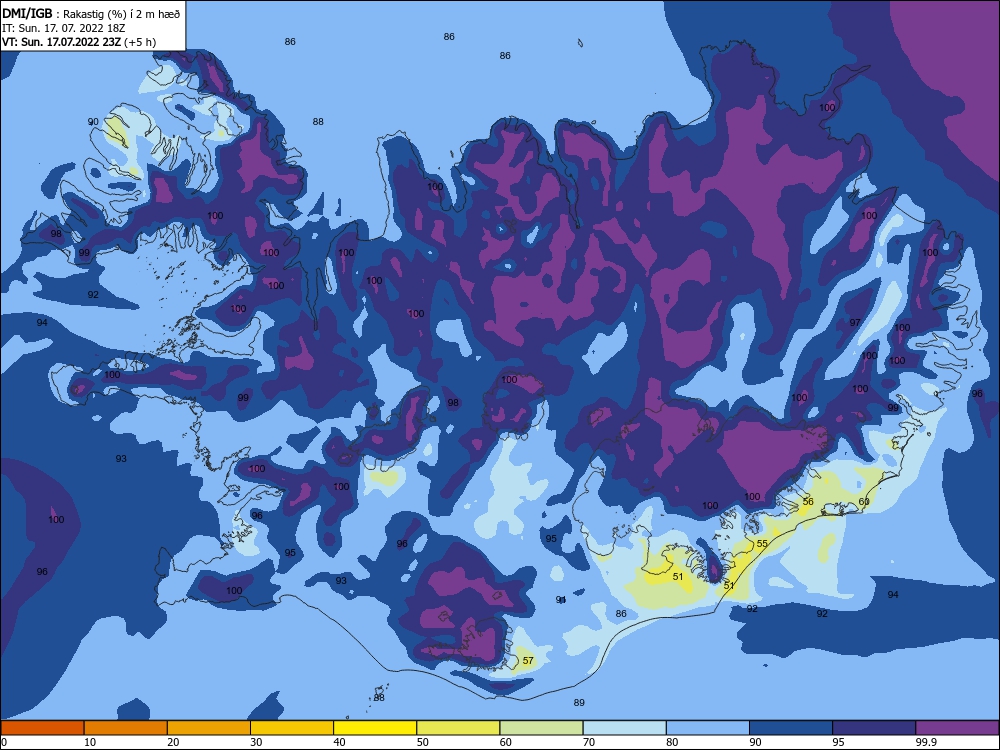
Task: Click the light green 60-70 legend swatch
Action: pyautogui.click(x=541, y=728)
